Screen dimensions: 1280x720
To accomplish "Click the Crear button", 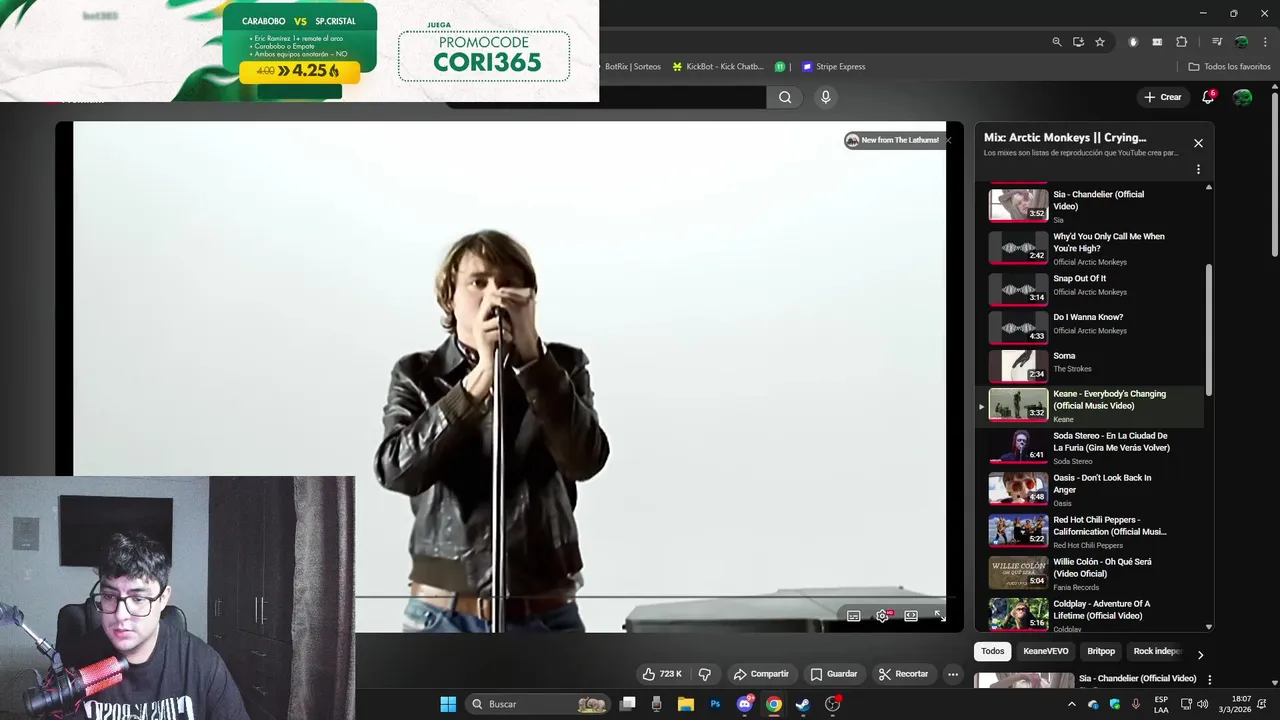I will (1162, 97).
